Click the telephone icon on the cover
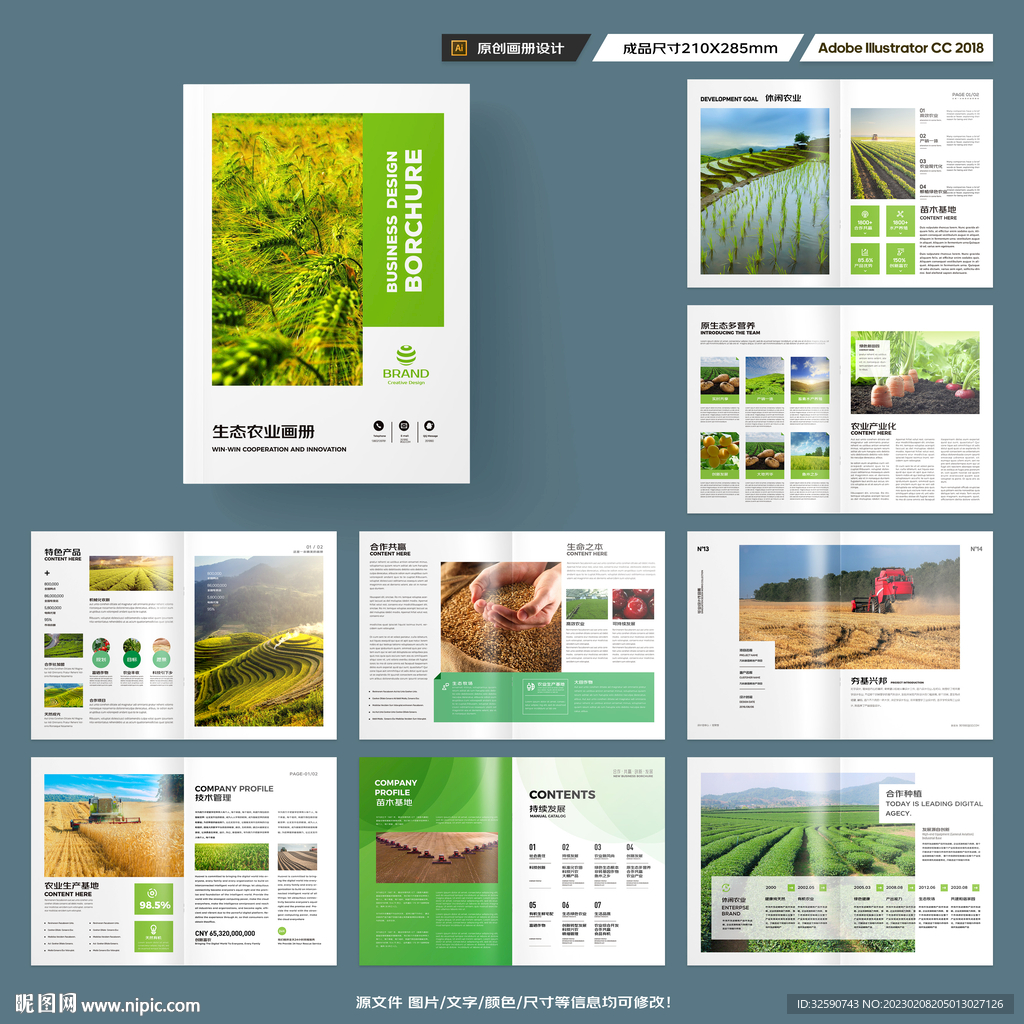This screenshot has width=1024, height=1024. [x=378, y=426]
